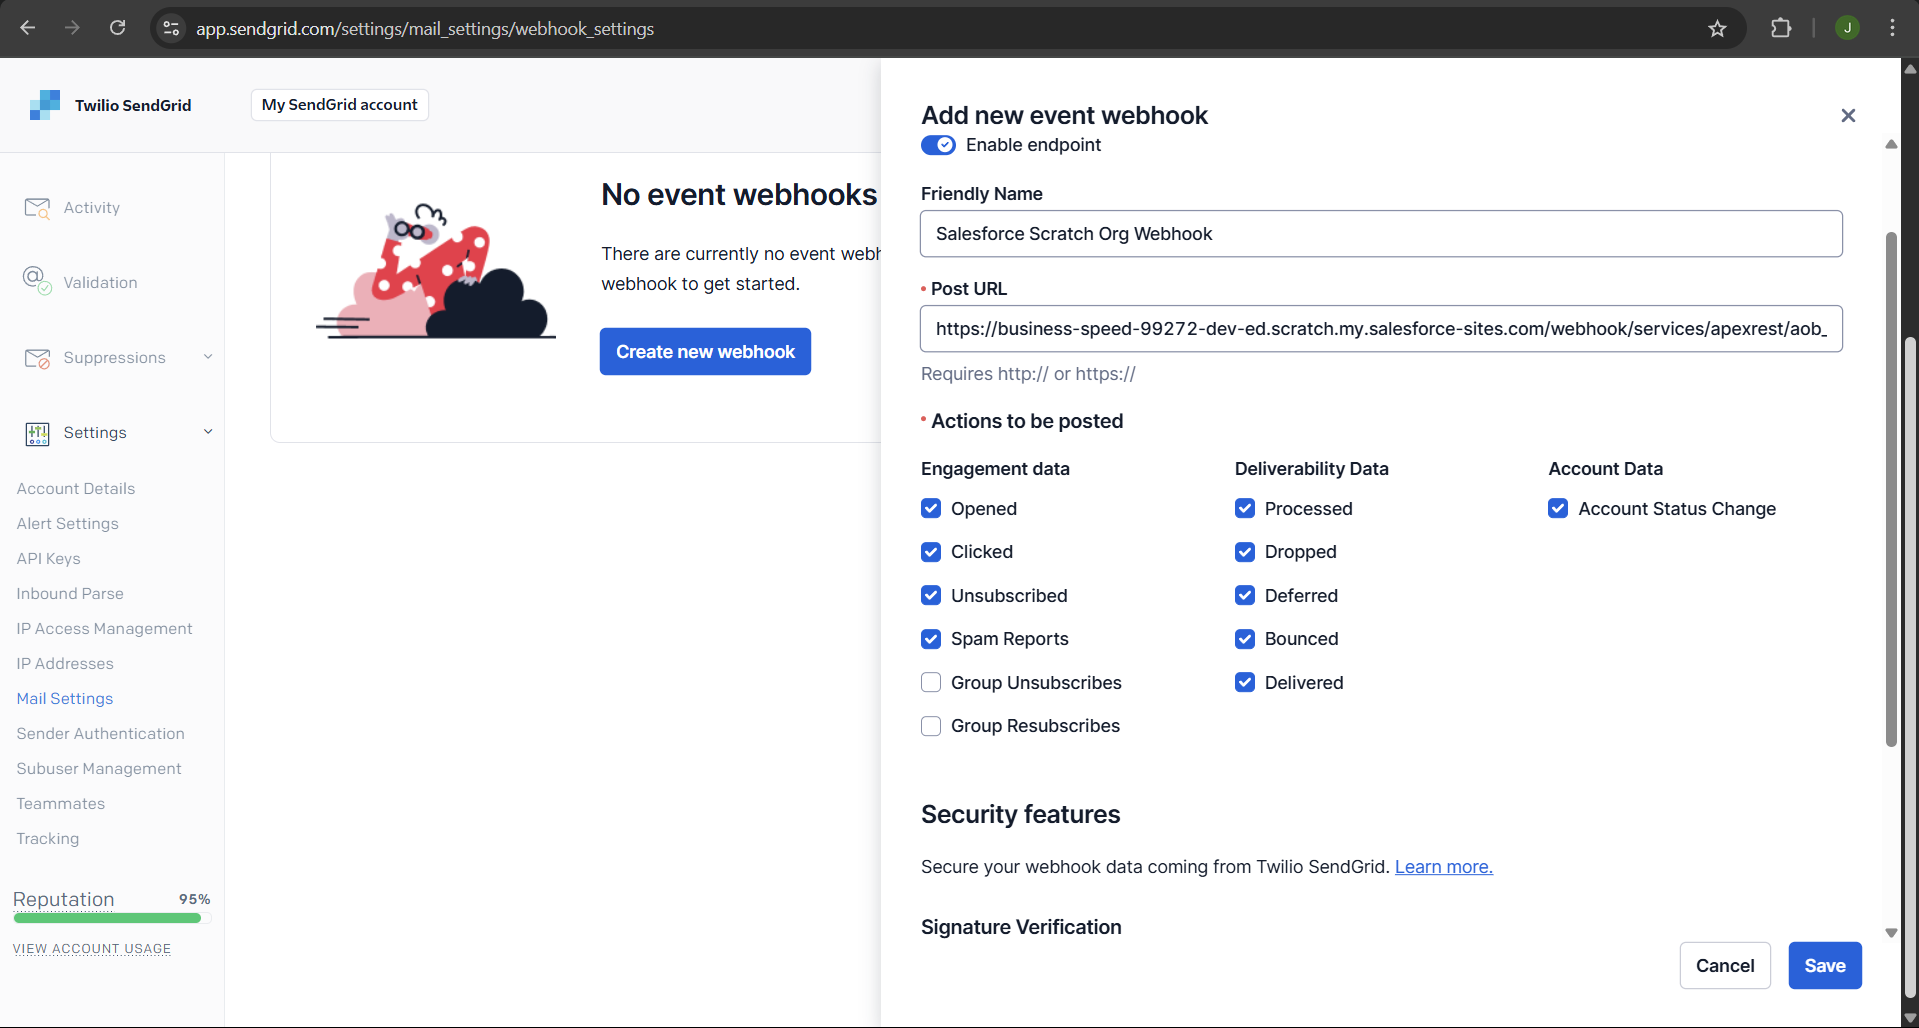
Task: Uncheck the Bounced checkbox
Action: click(x=1245, y=639)
